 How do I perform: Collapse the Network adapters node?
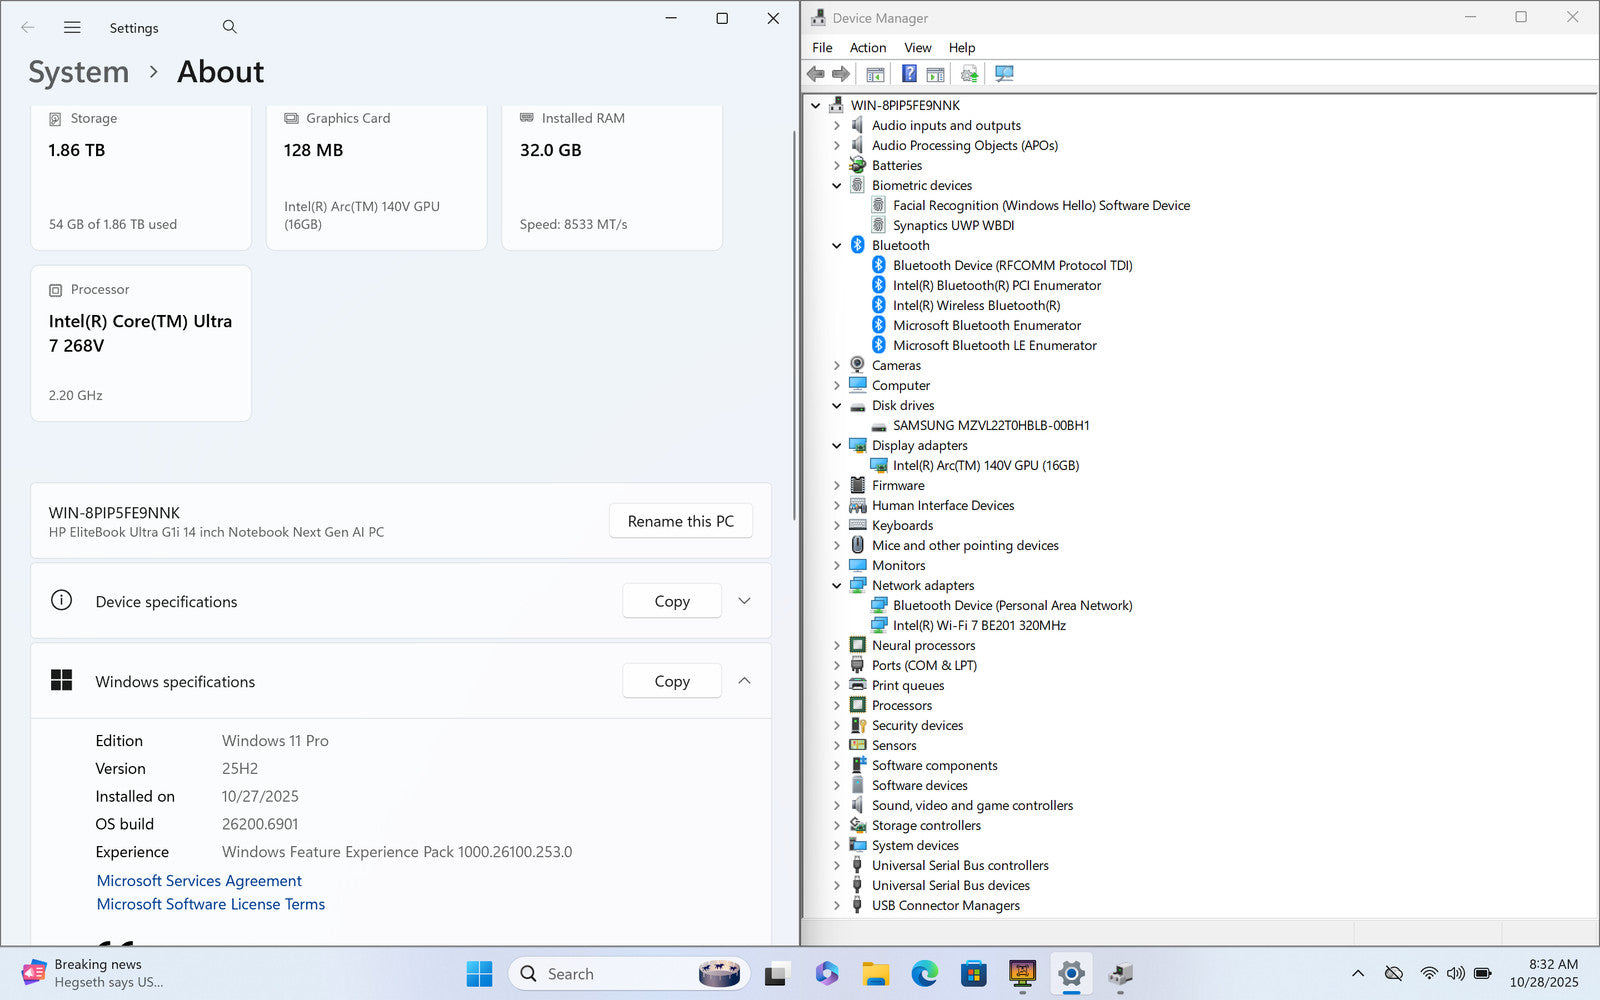point(837,585)
